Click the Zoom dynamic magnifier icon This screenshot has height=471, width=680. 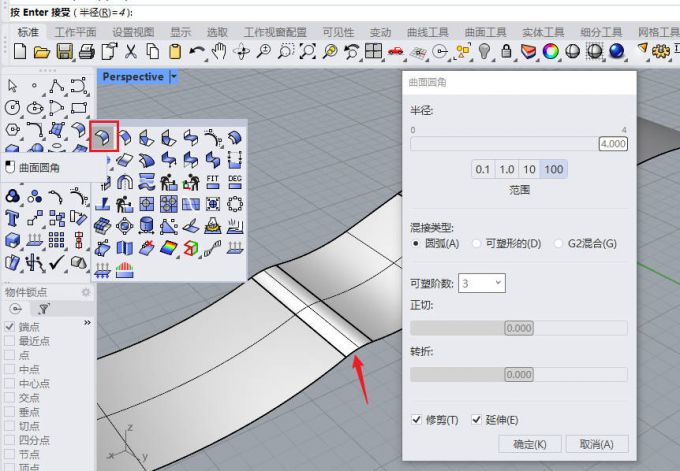point(264,52)
